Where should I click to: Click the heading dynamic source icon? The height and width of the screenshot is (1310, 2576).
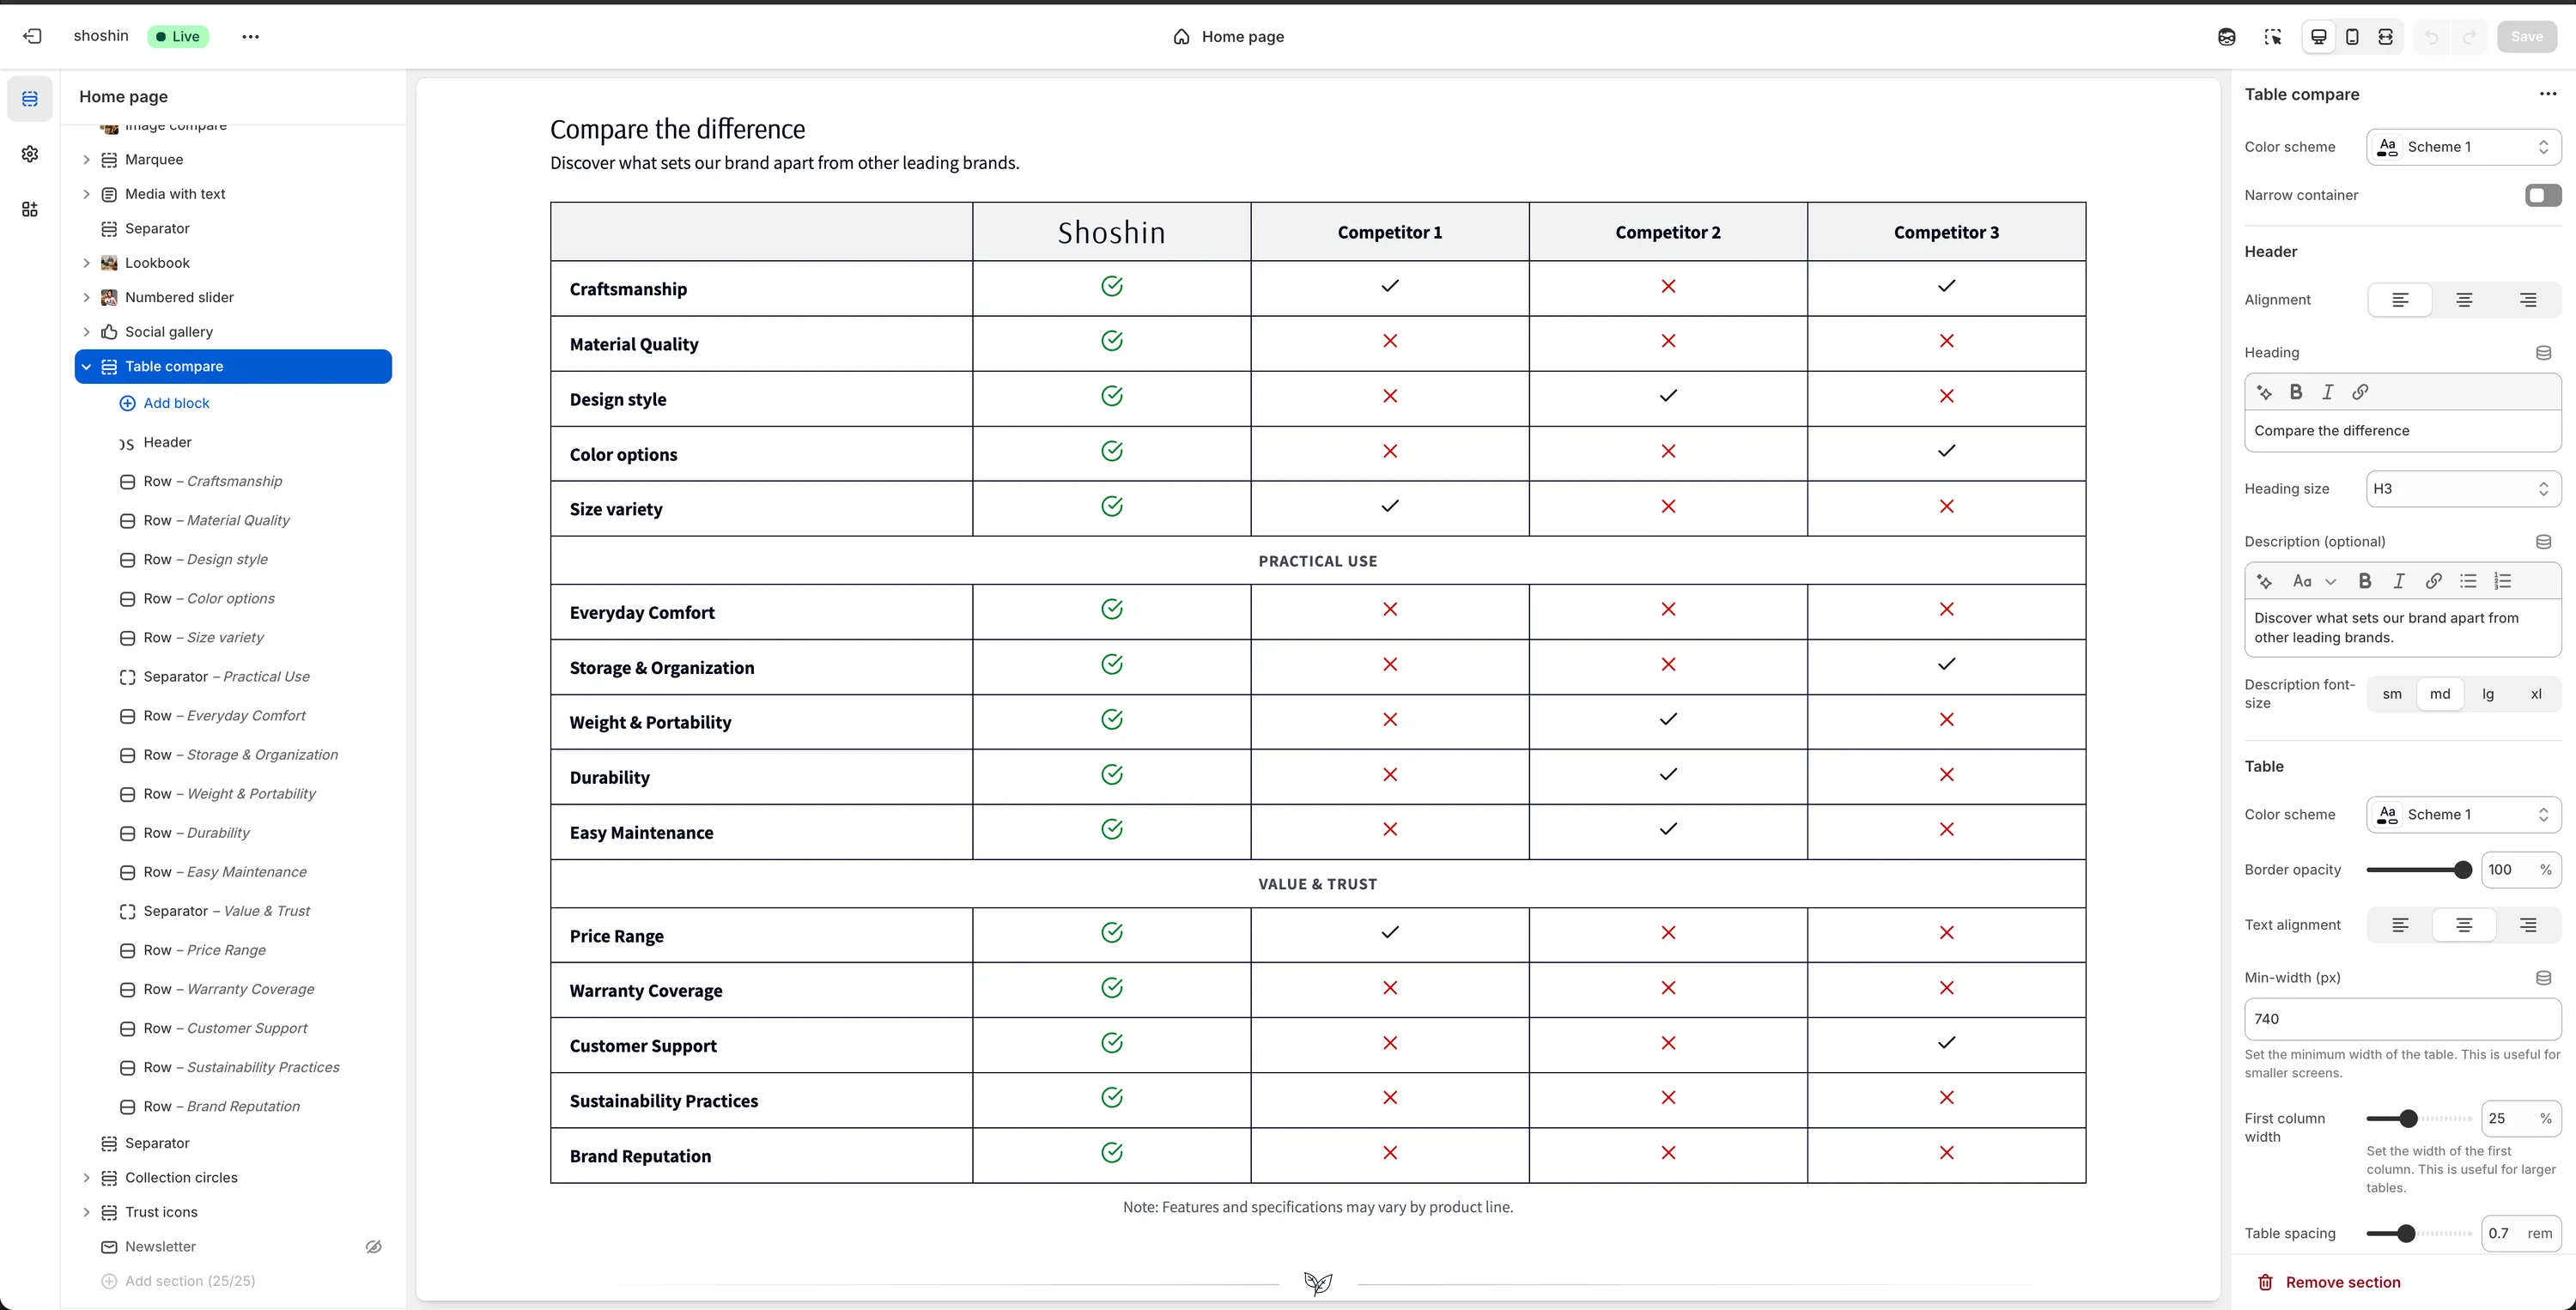(2543, 352)
